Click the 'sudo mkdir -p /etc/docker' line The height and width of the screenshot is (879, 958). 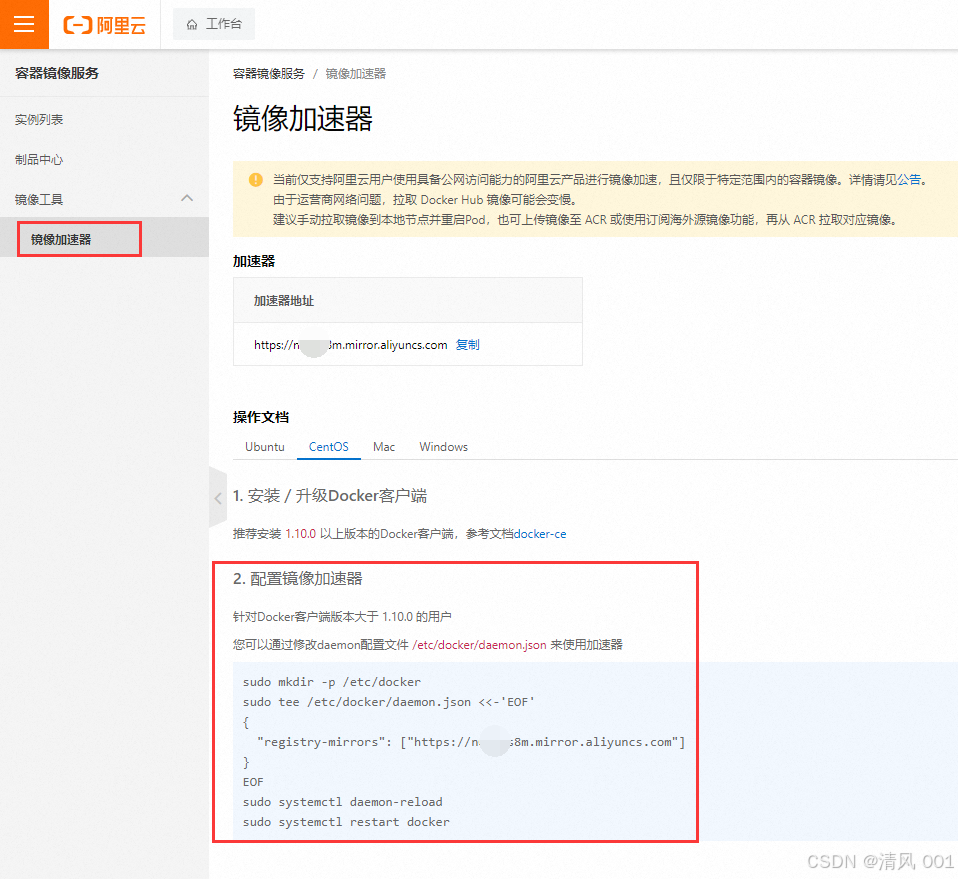pos(332,682)
